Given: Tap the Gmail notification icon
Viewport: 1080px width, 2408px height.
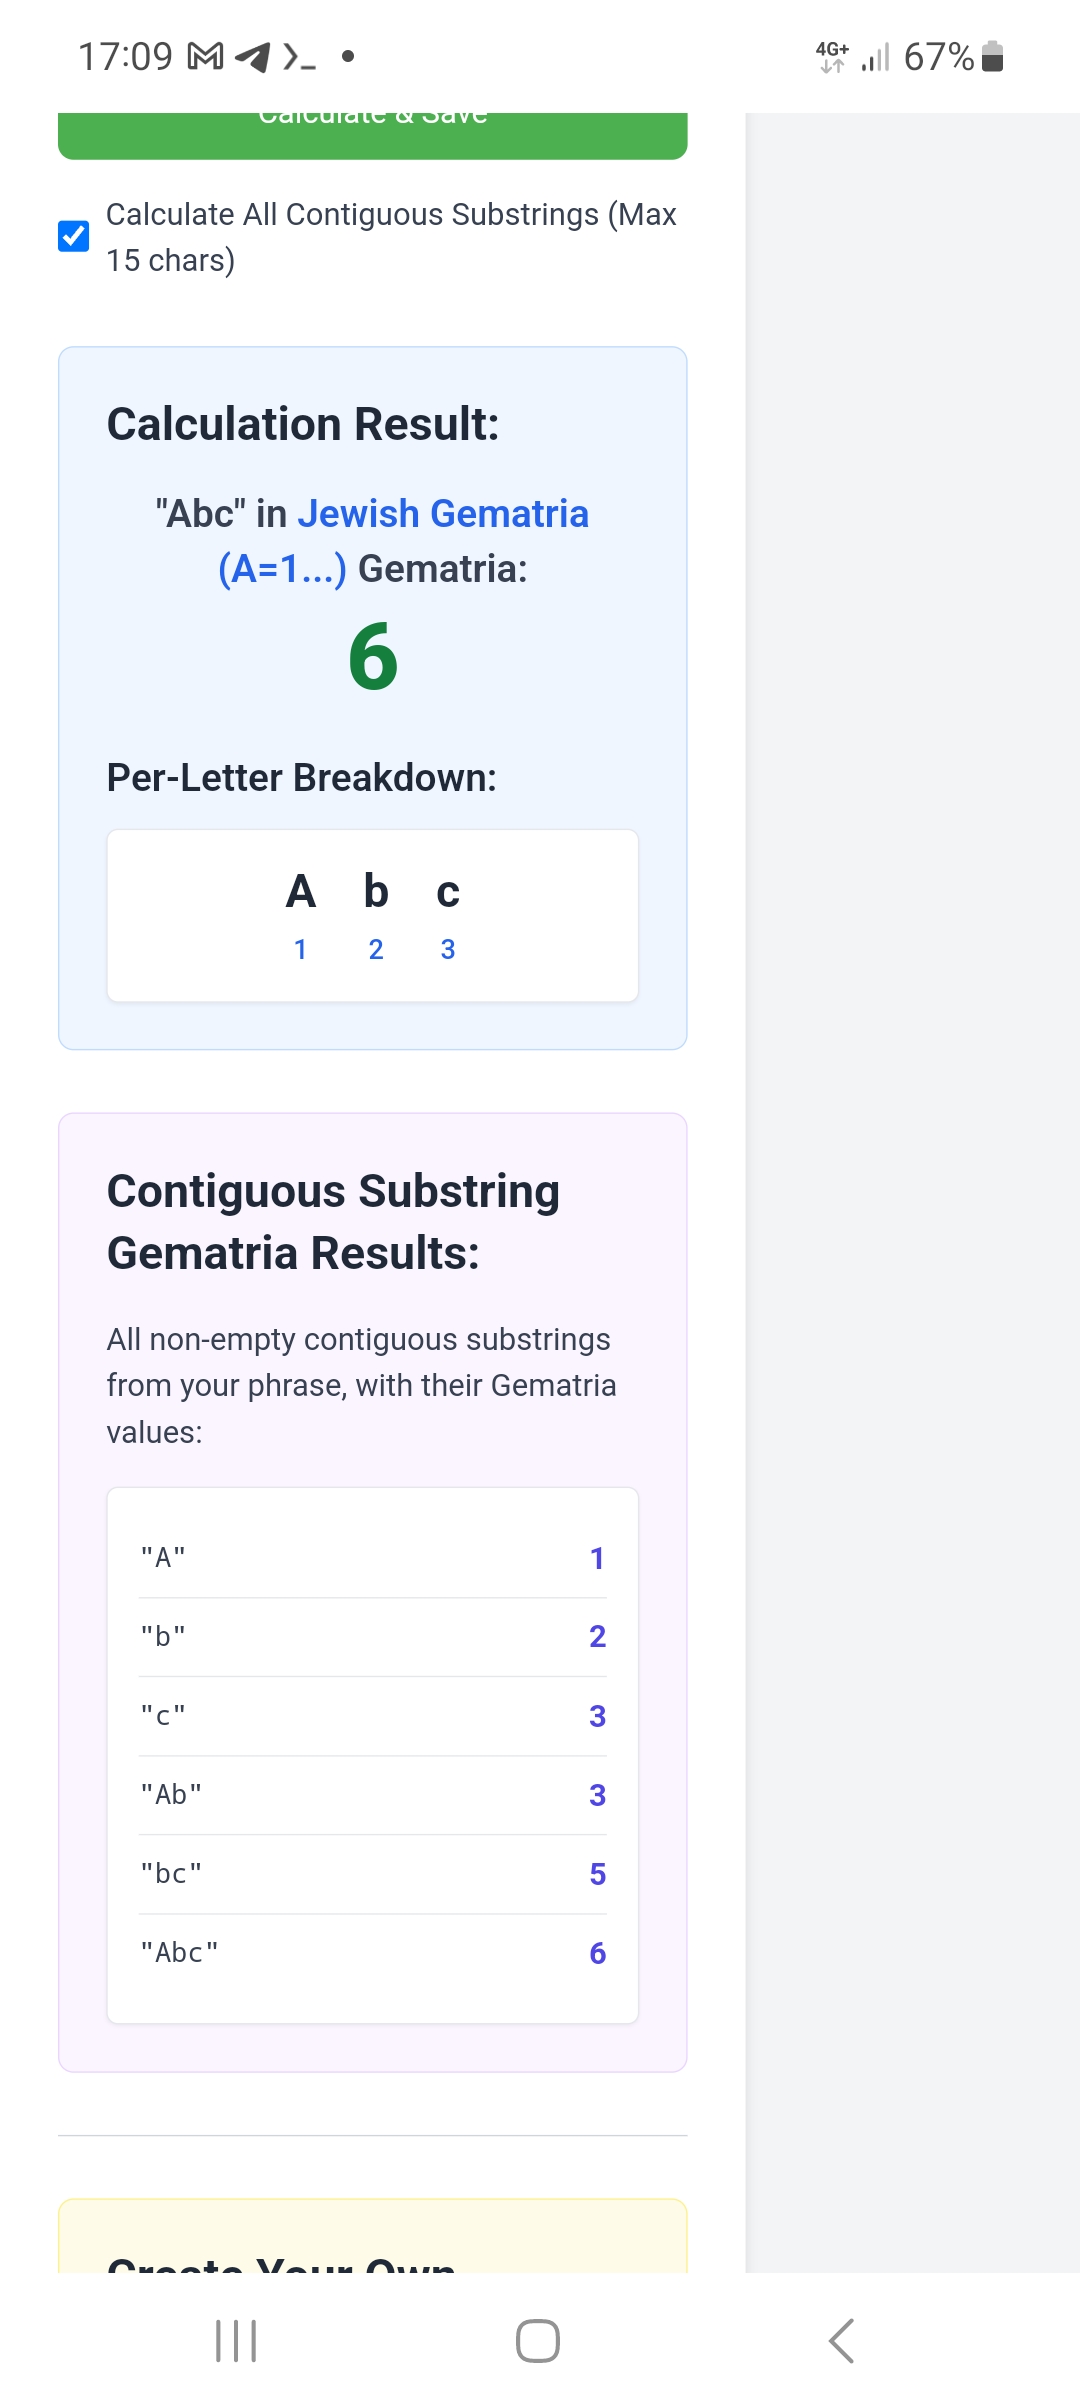Looking at the screenshot, I should pos(205,57).
